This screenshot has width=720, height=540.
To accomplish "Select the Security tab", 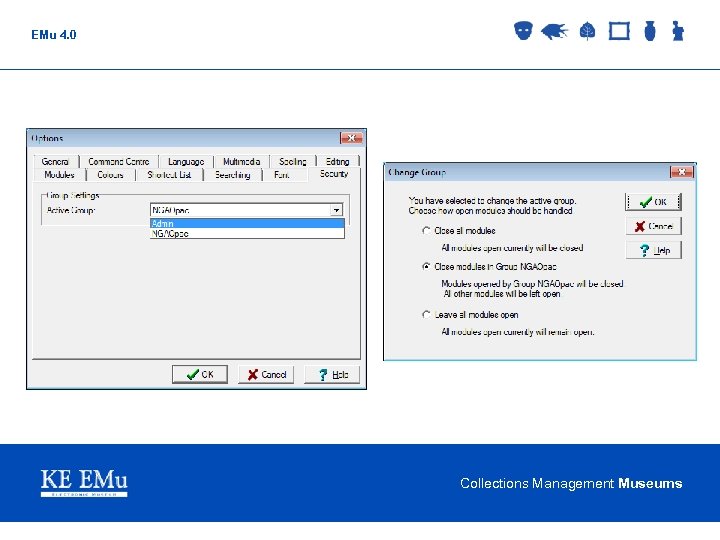I will point(334,174).
